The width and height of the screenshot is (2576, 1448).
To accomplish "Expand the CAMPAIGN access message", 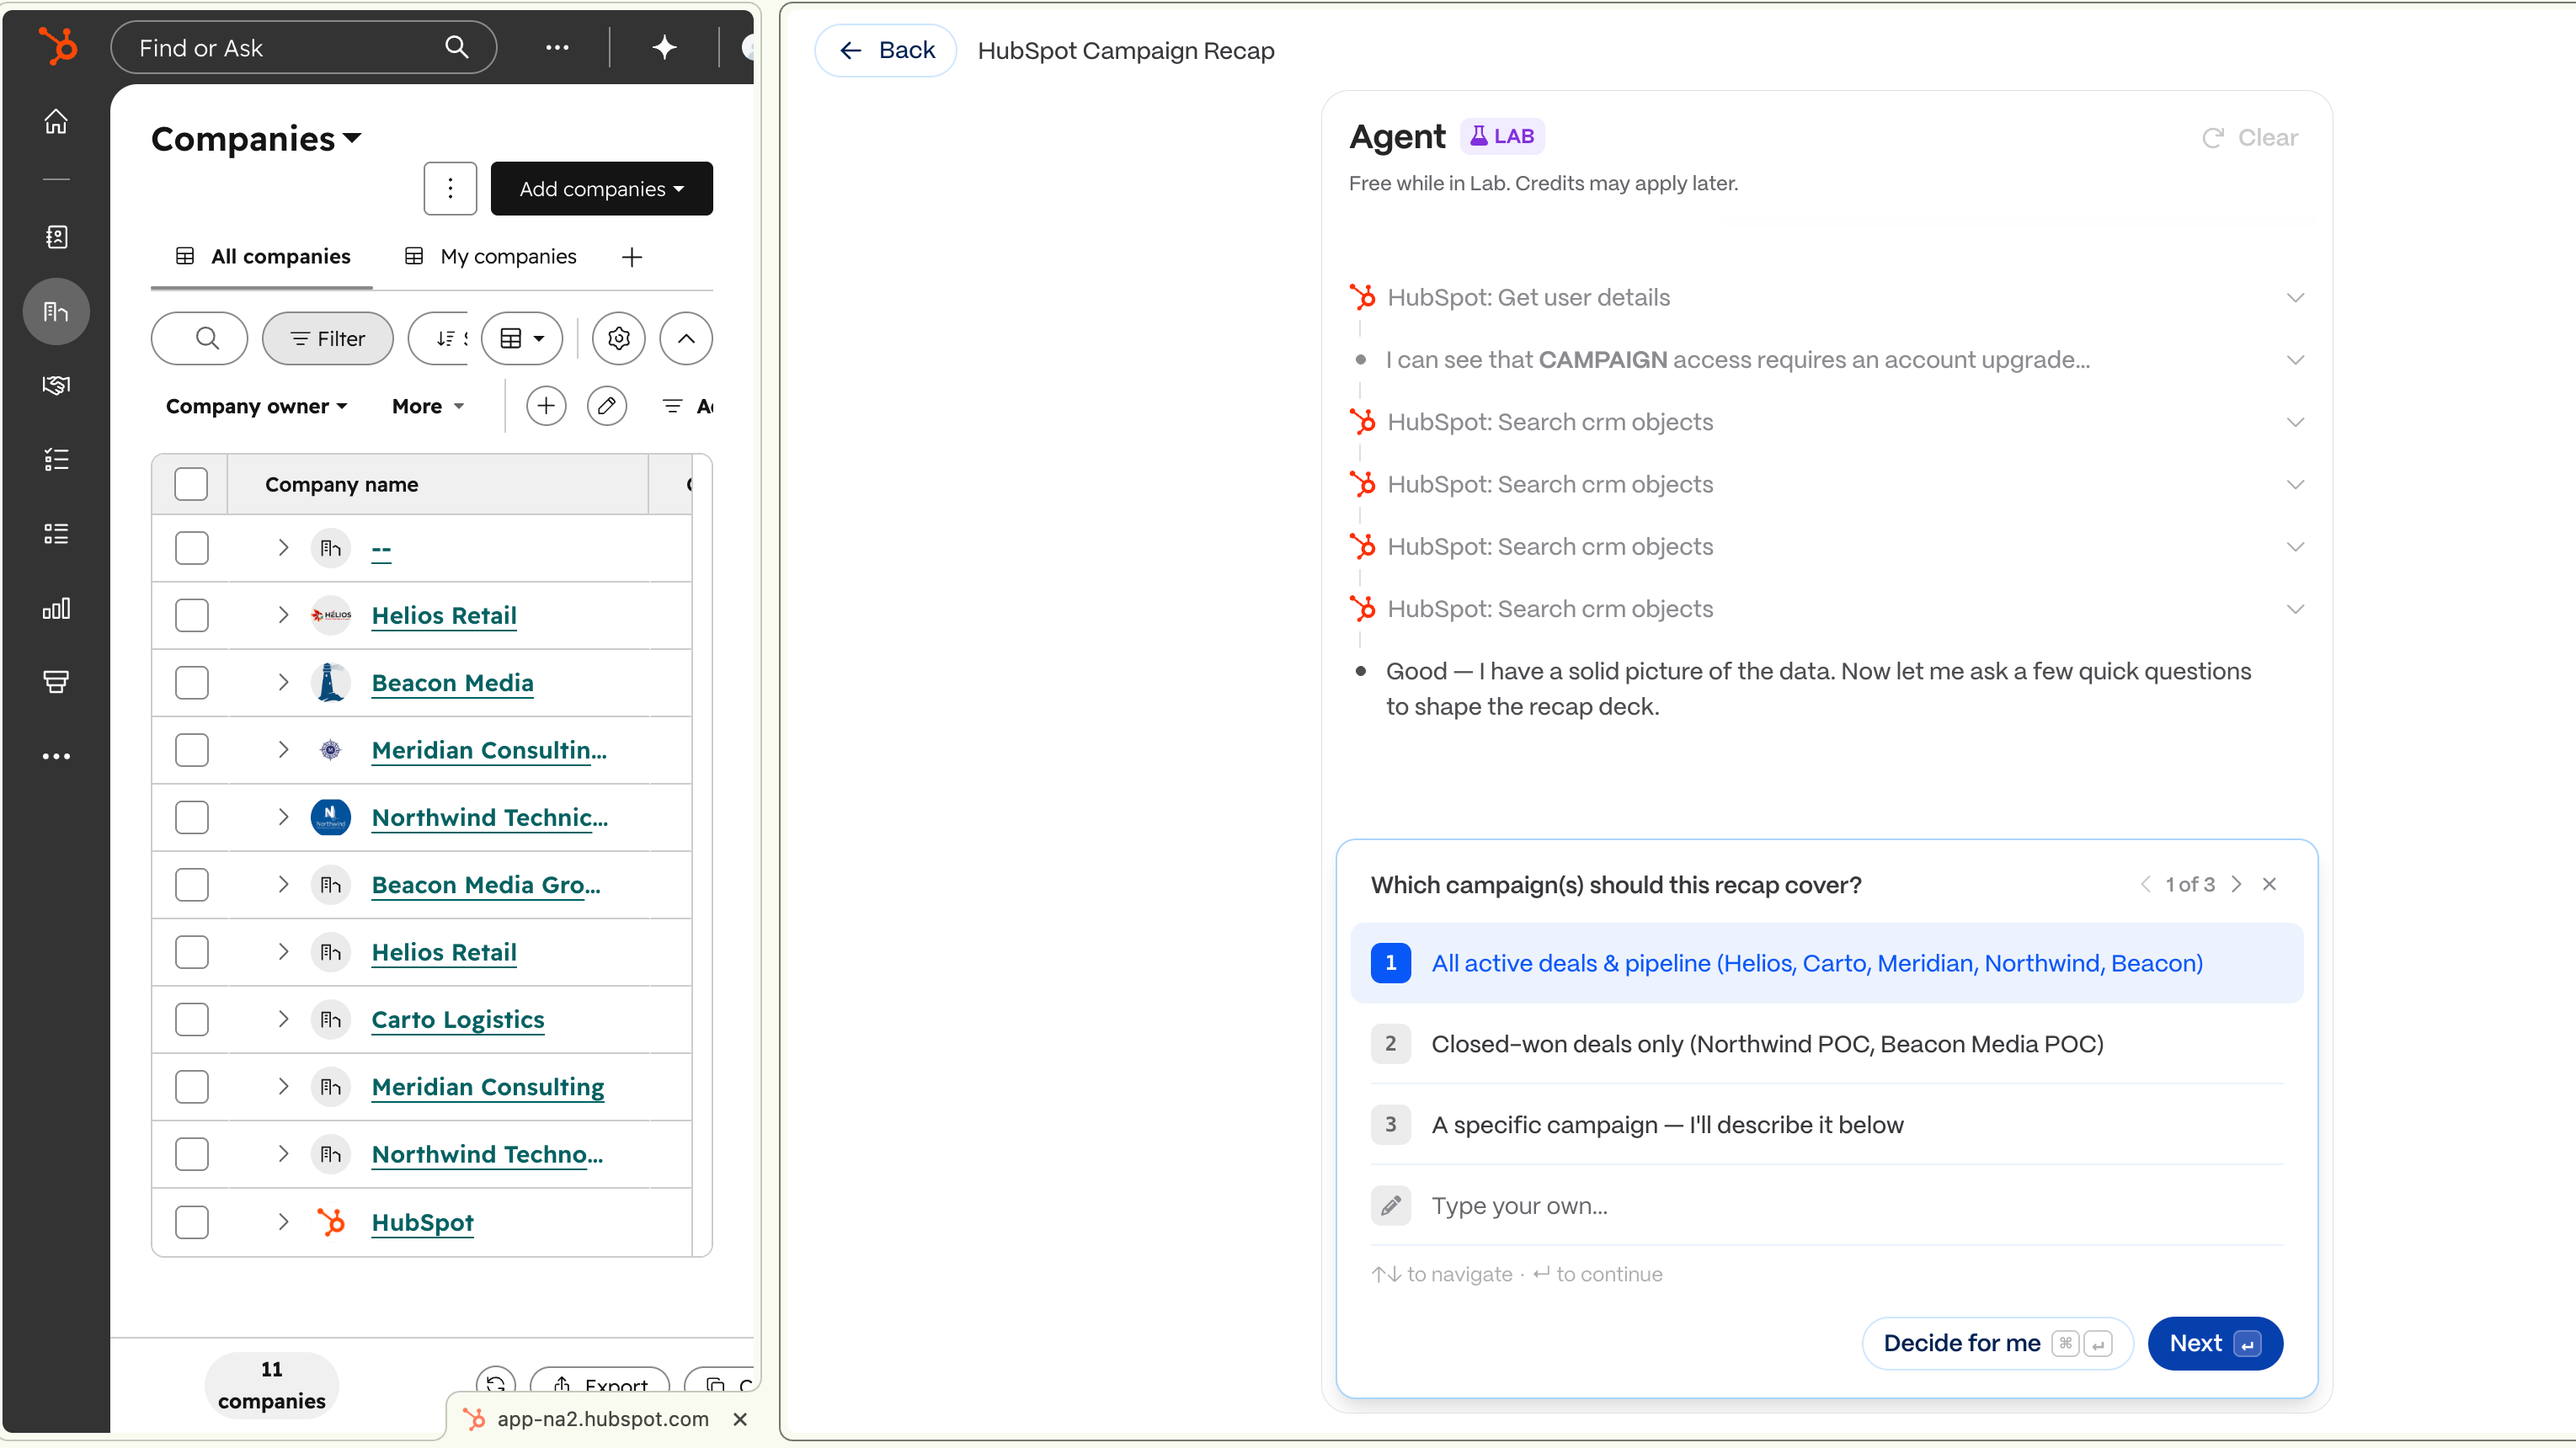I will tap(2295, 360).
